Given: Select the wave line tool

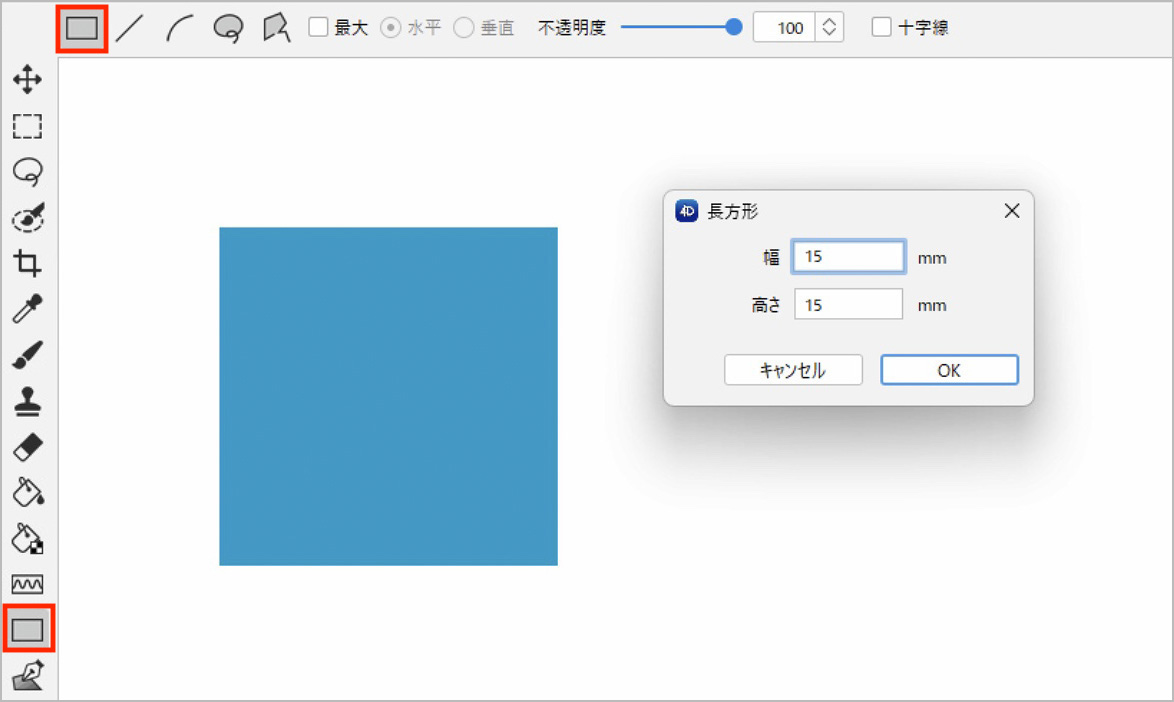Looking at the screenshot, I should point(28,584).
